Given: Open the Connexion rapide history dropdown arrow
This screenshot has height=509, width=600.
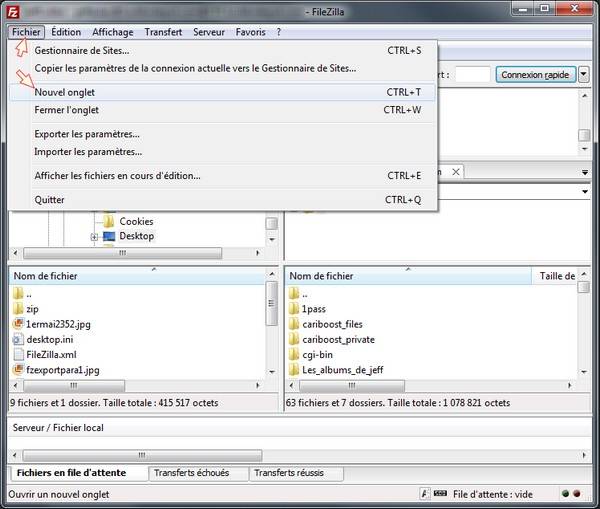Looking at the screenshot, I should (x=584, y=74).
